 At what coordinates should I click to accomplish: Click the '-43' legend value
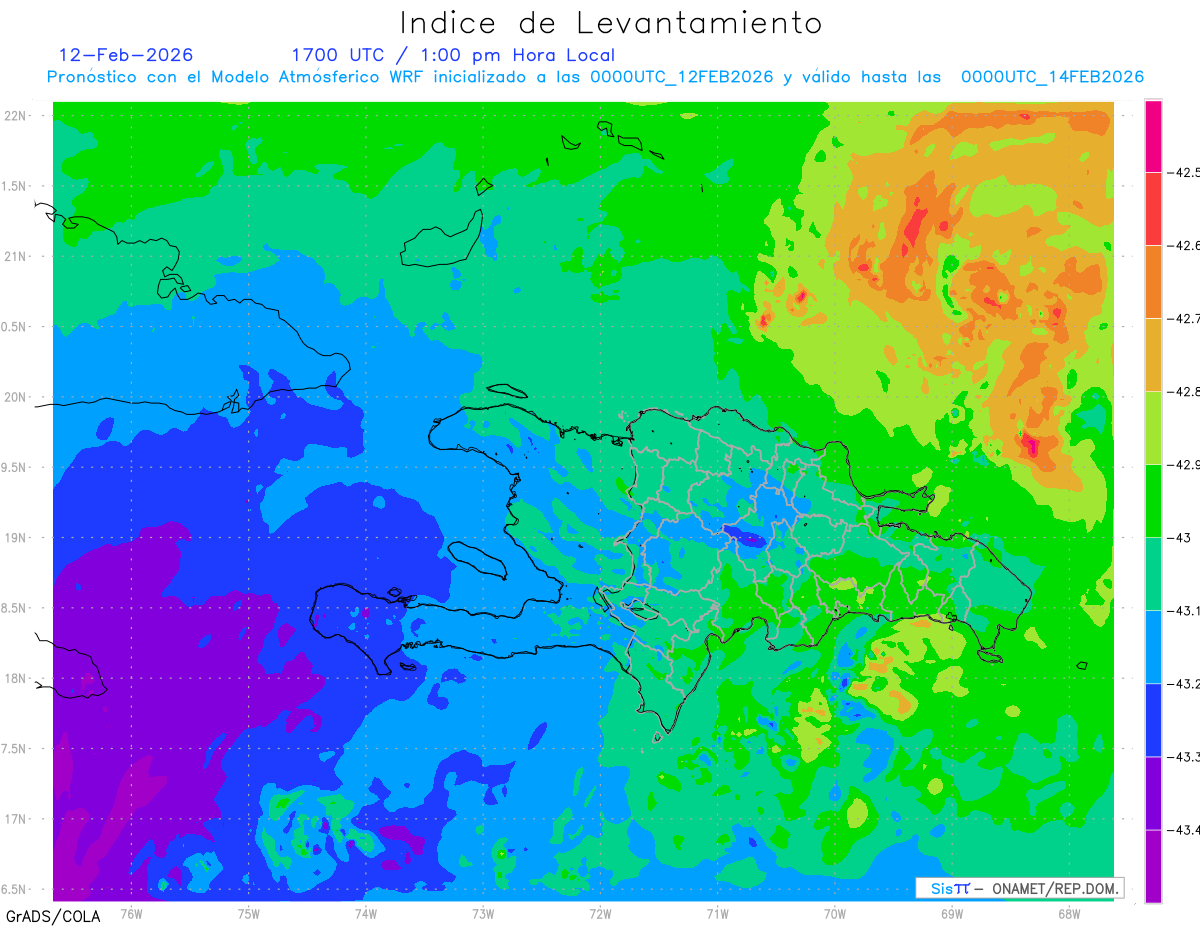pos(1179,538)
